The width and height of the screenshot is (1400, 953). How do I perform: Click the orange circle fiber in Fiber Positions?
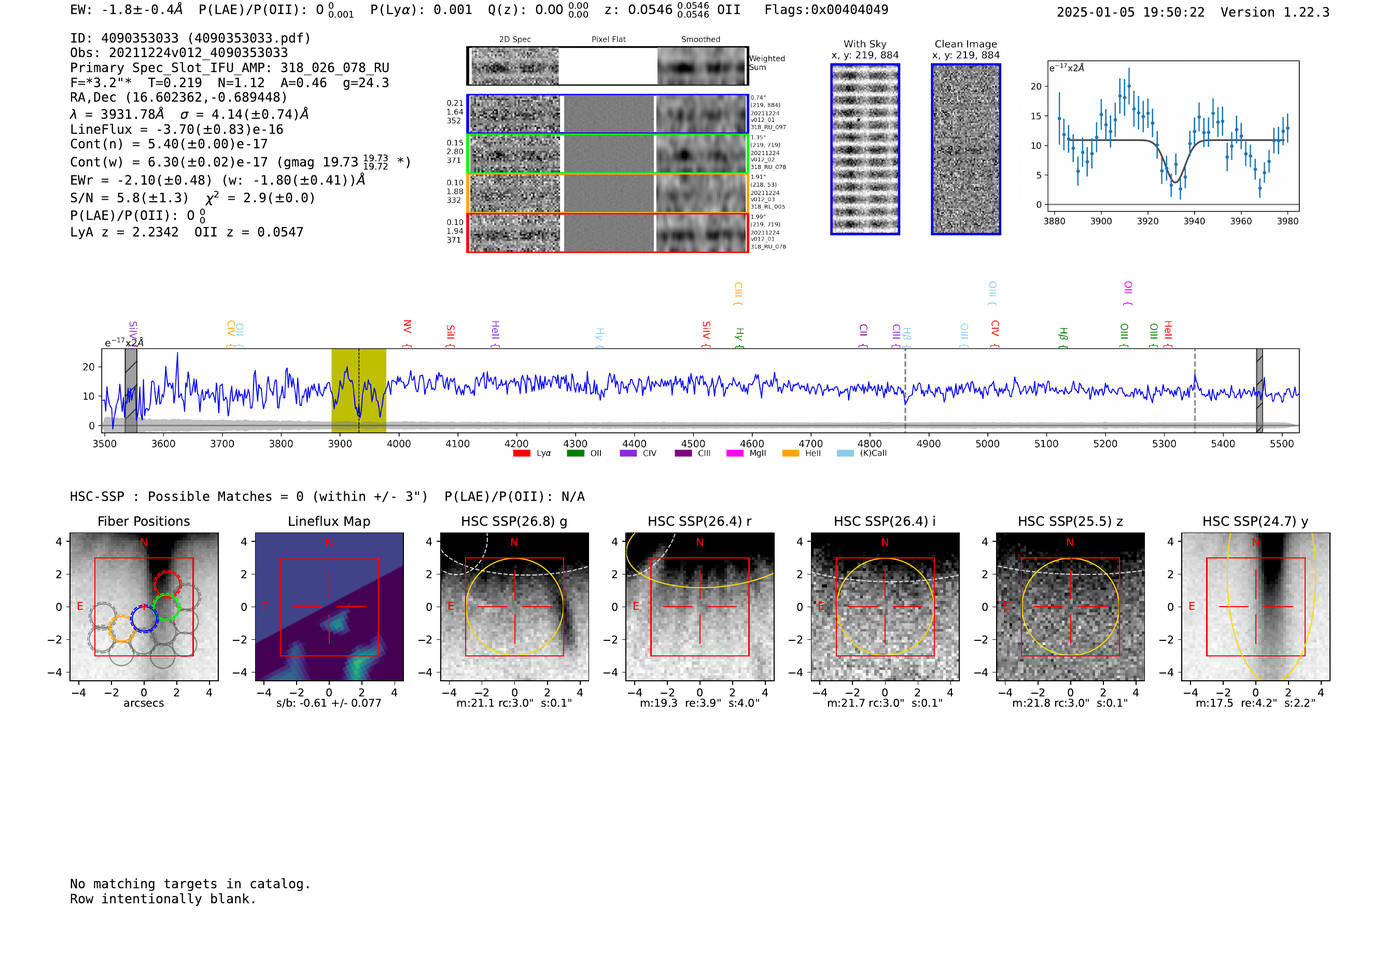[x=121, y=629]
